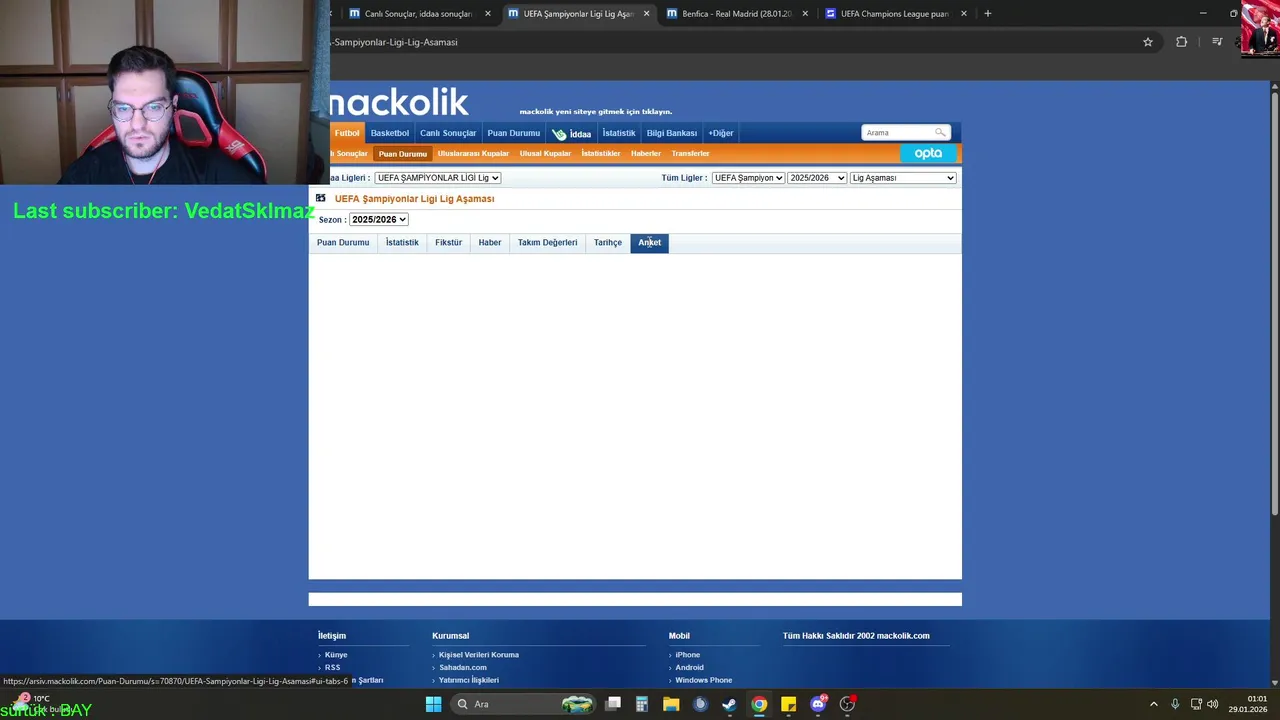
Task: Open the UEFA ŞAMPİYONLAR LİGİ Lig dropdown
Action: [x=438, y=178]
